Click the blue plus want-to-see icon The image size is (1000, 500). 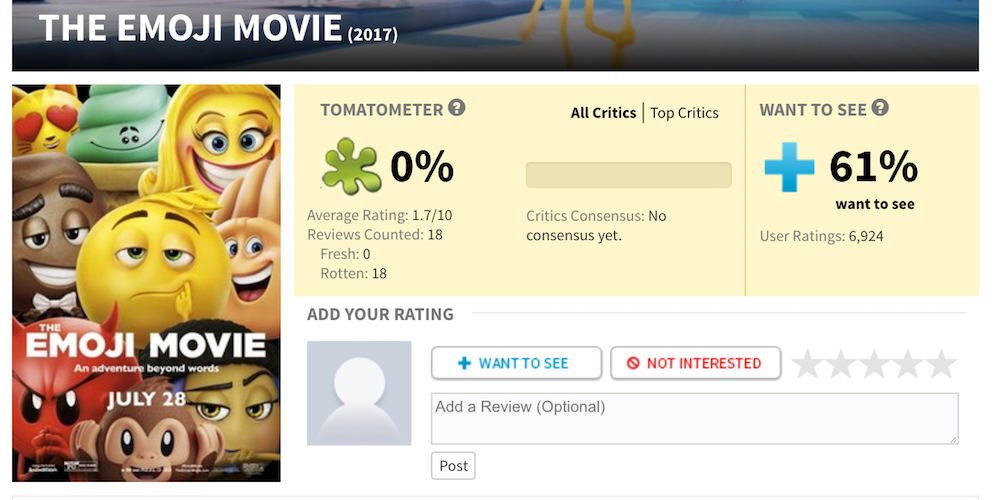[x=790, y=167]
